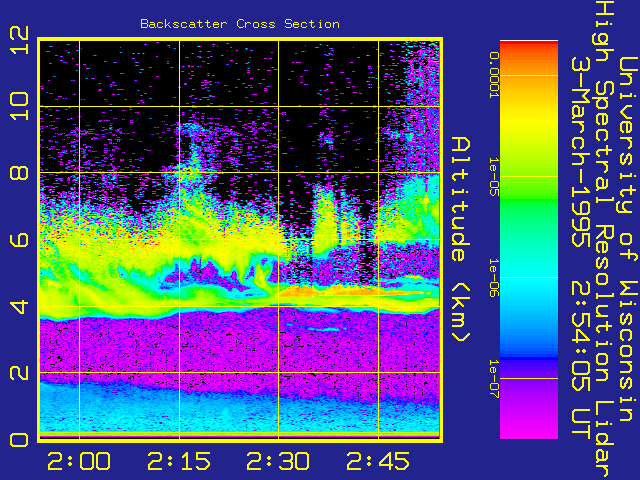Click the 1e-07 colorbar value label
640x480 pixels.
click(x=494, y=378)
